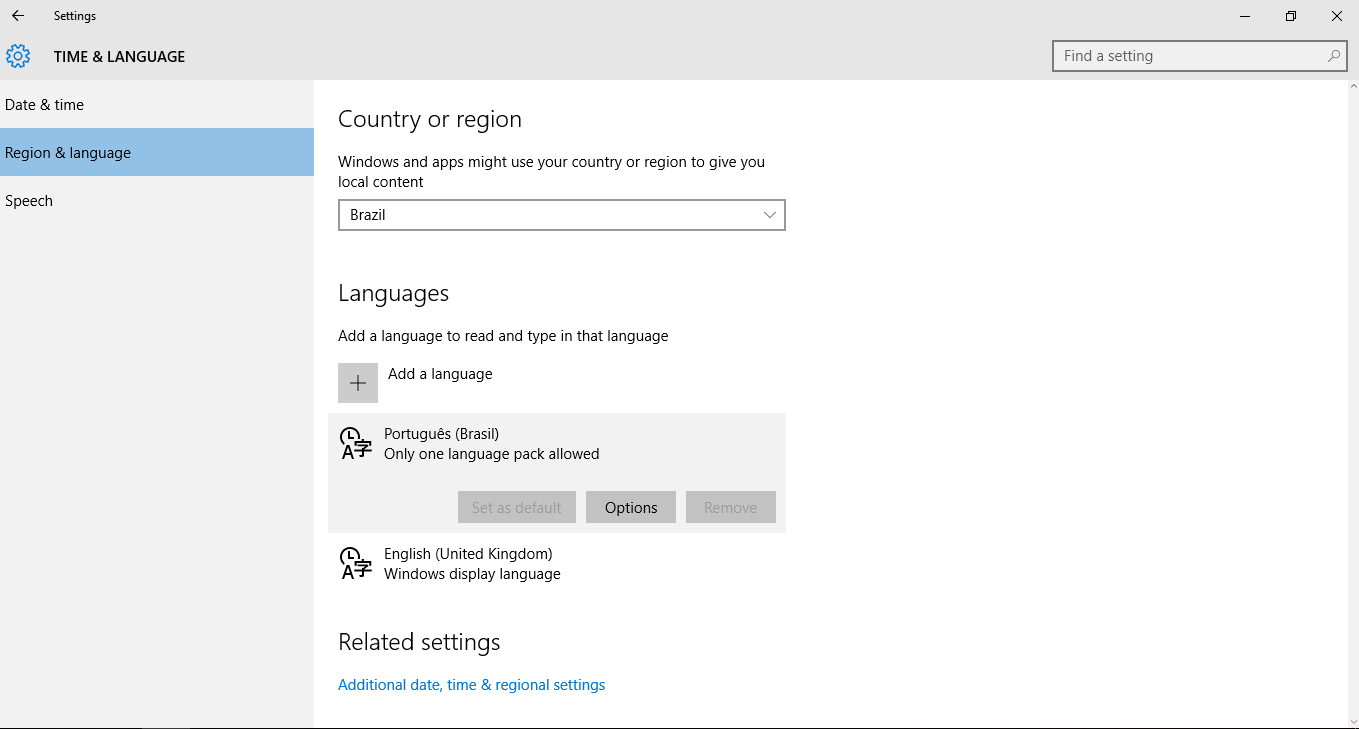
Task: Open the Date & time section
Action: coord(157,104)
